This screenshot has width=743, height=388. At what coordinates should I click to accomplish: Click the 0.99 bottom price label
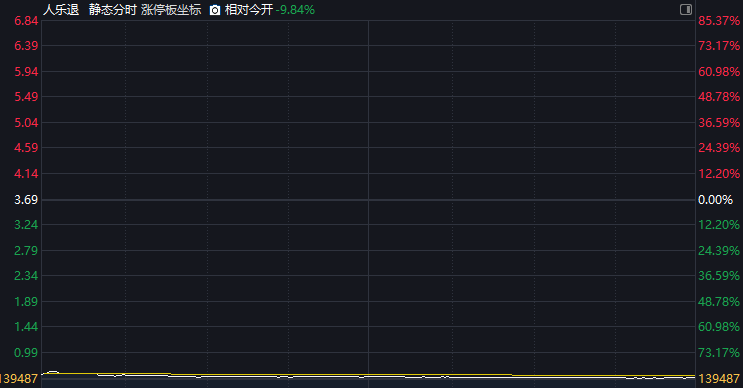(26, 352)
